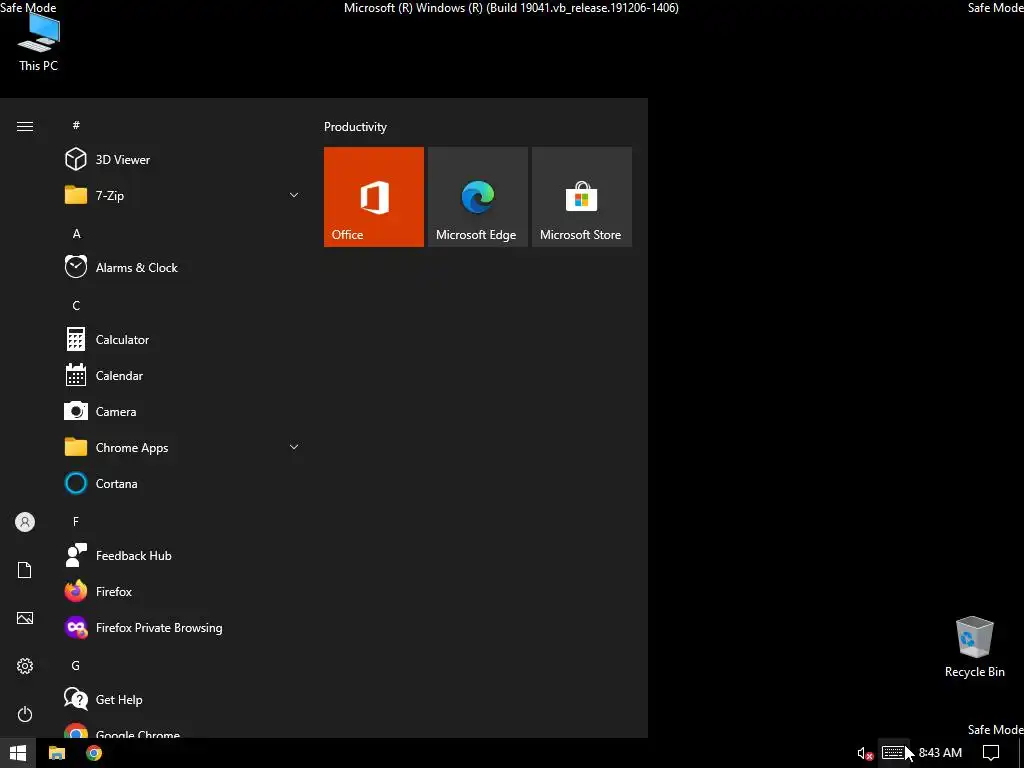Viewport: 1024px width, 768px height.
Task: Select the Recycle Bin desktop icon
Action: click(x=974, y=647)
